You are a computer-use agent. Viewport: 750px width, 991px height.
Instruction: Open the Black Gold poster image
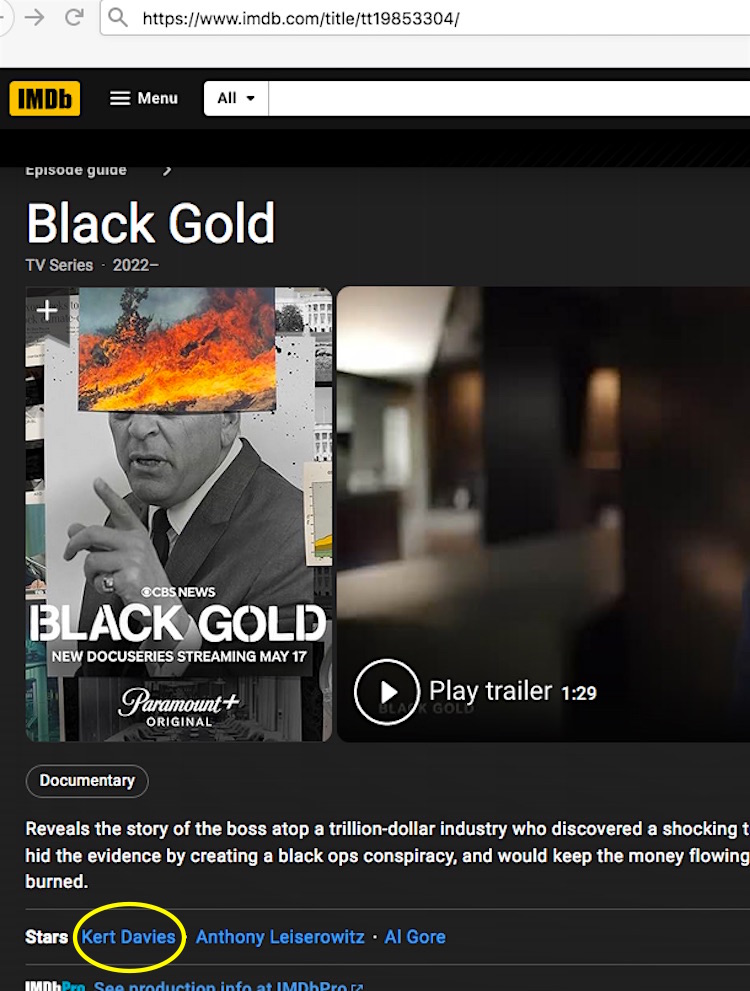[x=179, y=514]
